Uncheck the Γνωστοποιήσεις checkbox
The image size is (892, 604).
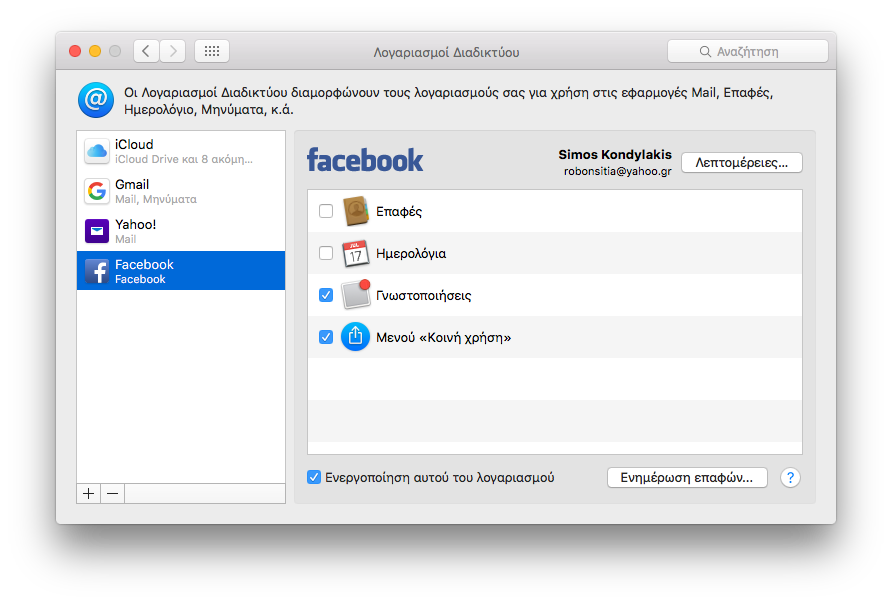(326, 295)
